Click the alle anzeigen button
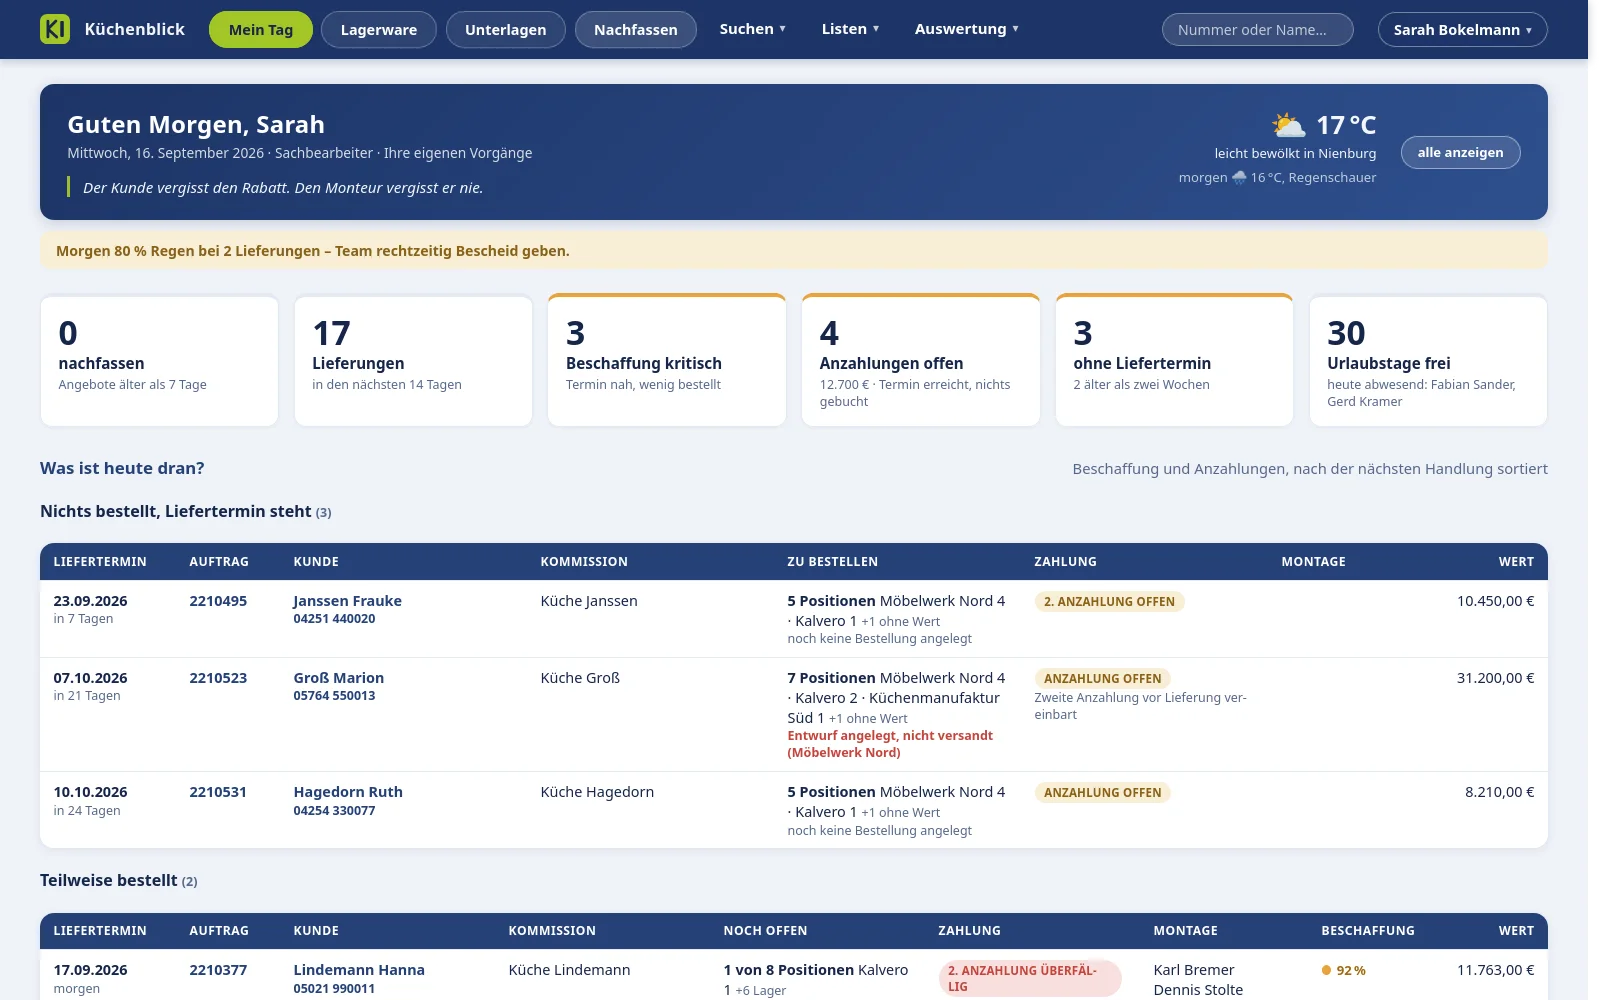Viewport: 1600px width, 1000px height. coord(1461,152)
